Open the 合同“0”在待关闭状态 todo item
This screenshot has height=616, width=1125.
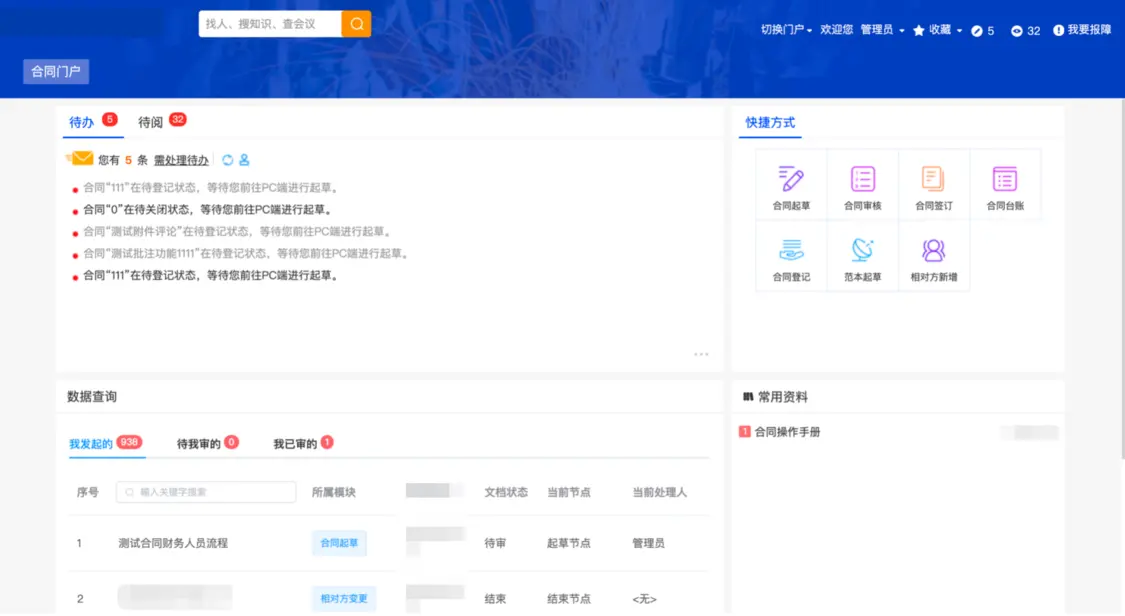[208, 209]
